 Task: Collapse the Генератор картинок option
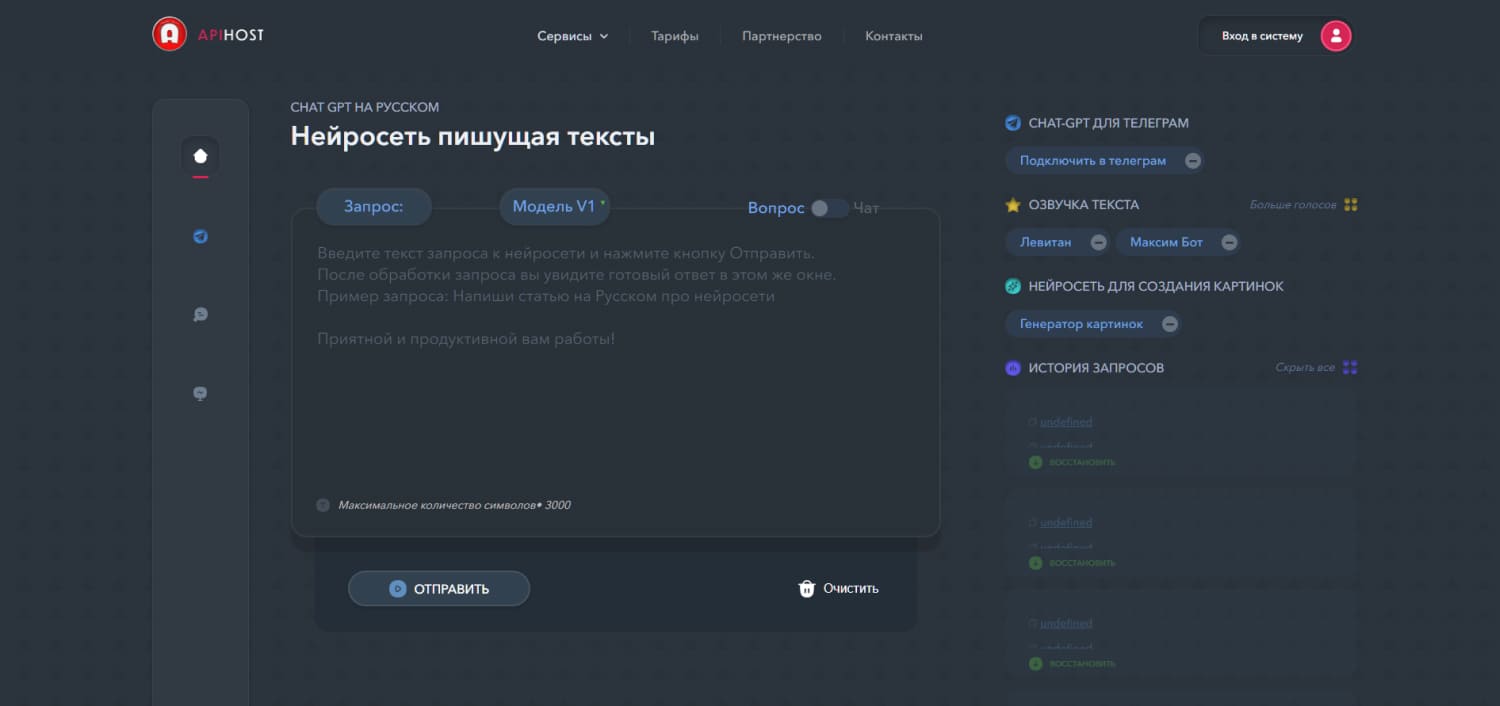pyautogui.click(x=1170, y=323)
